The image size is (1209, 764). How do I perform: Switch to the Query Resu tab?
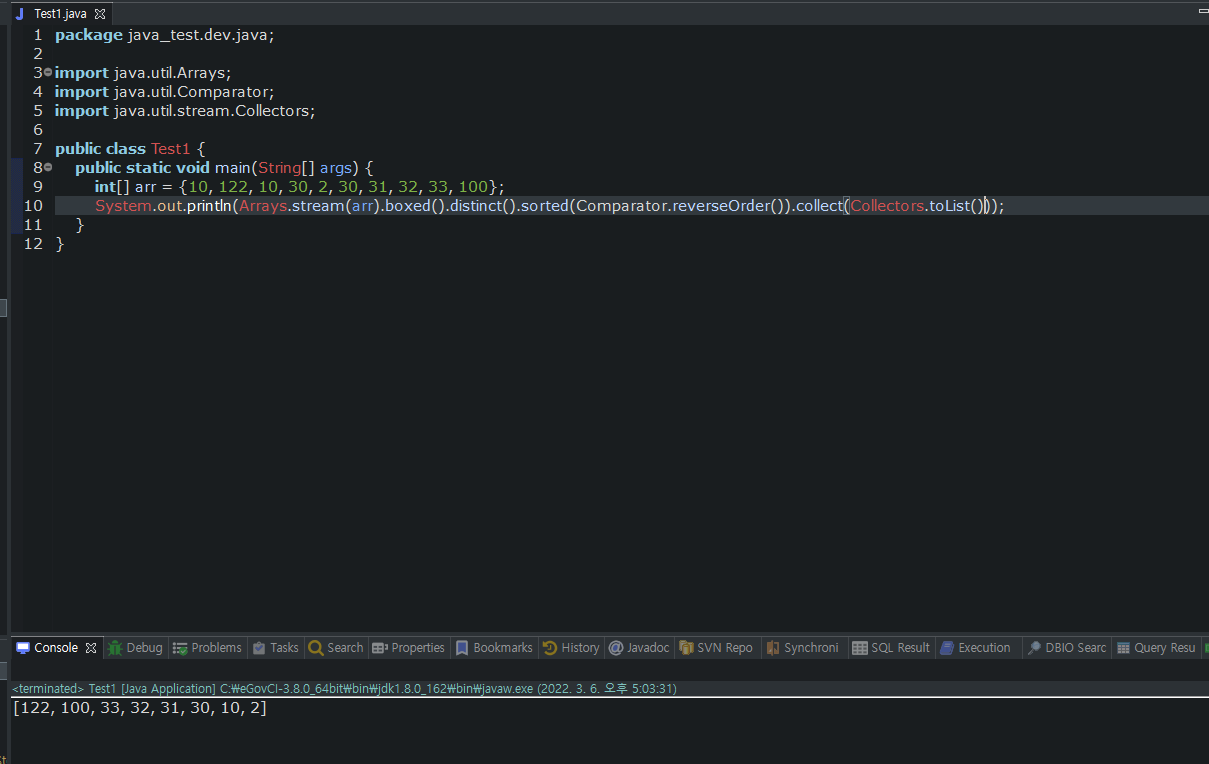1156,648
